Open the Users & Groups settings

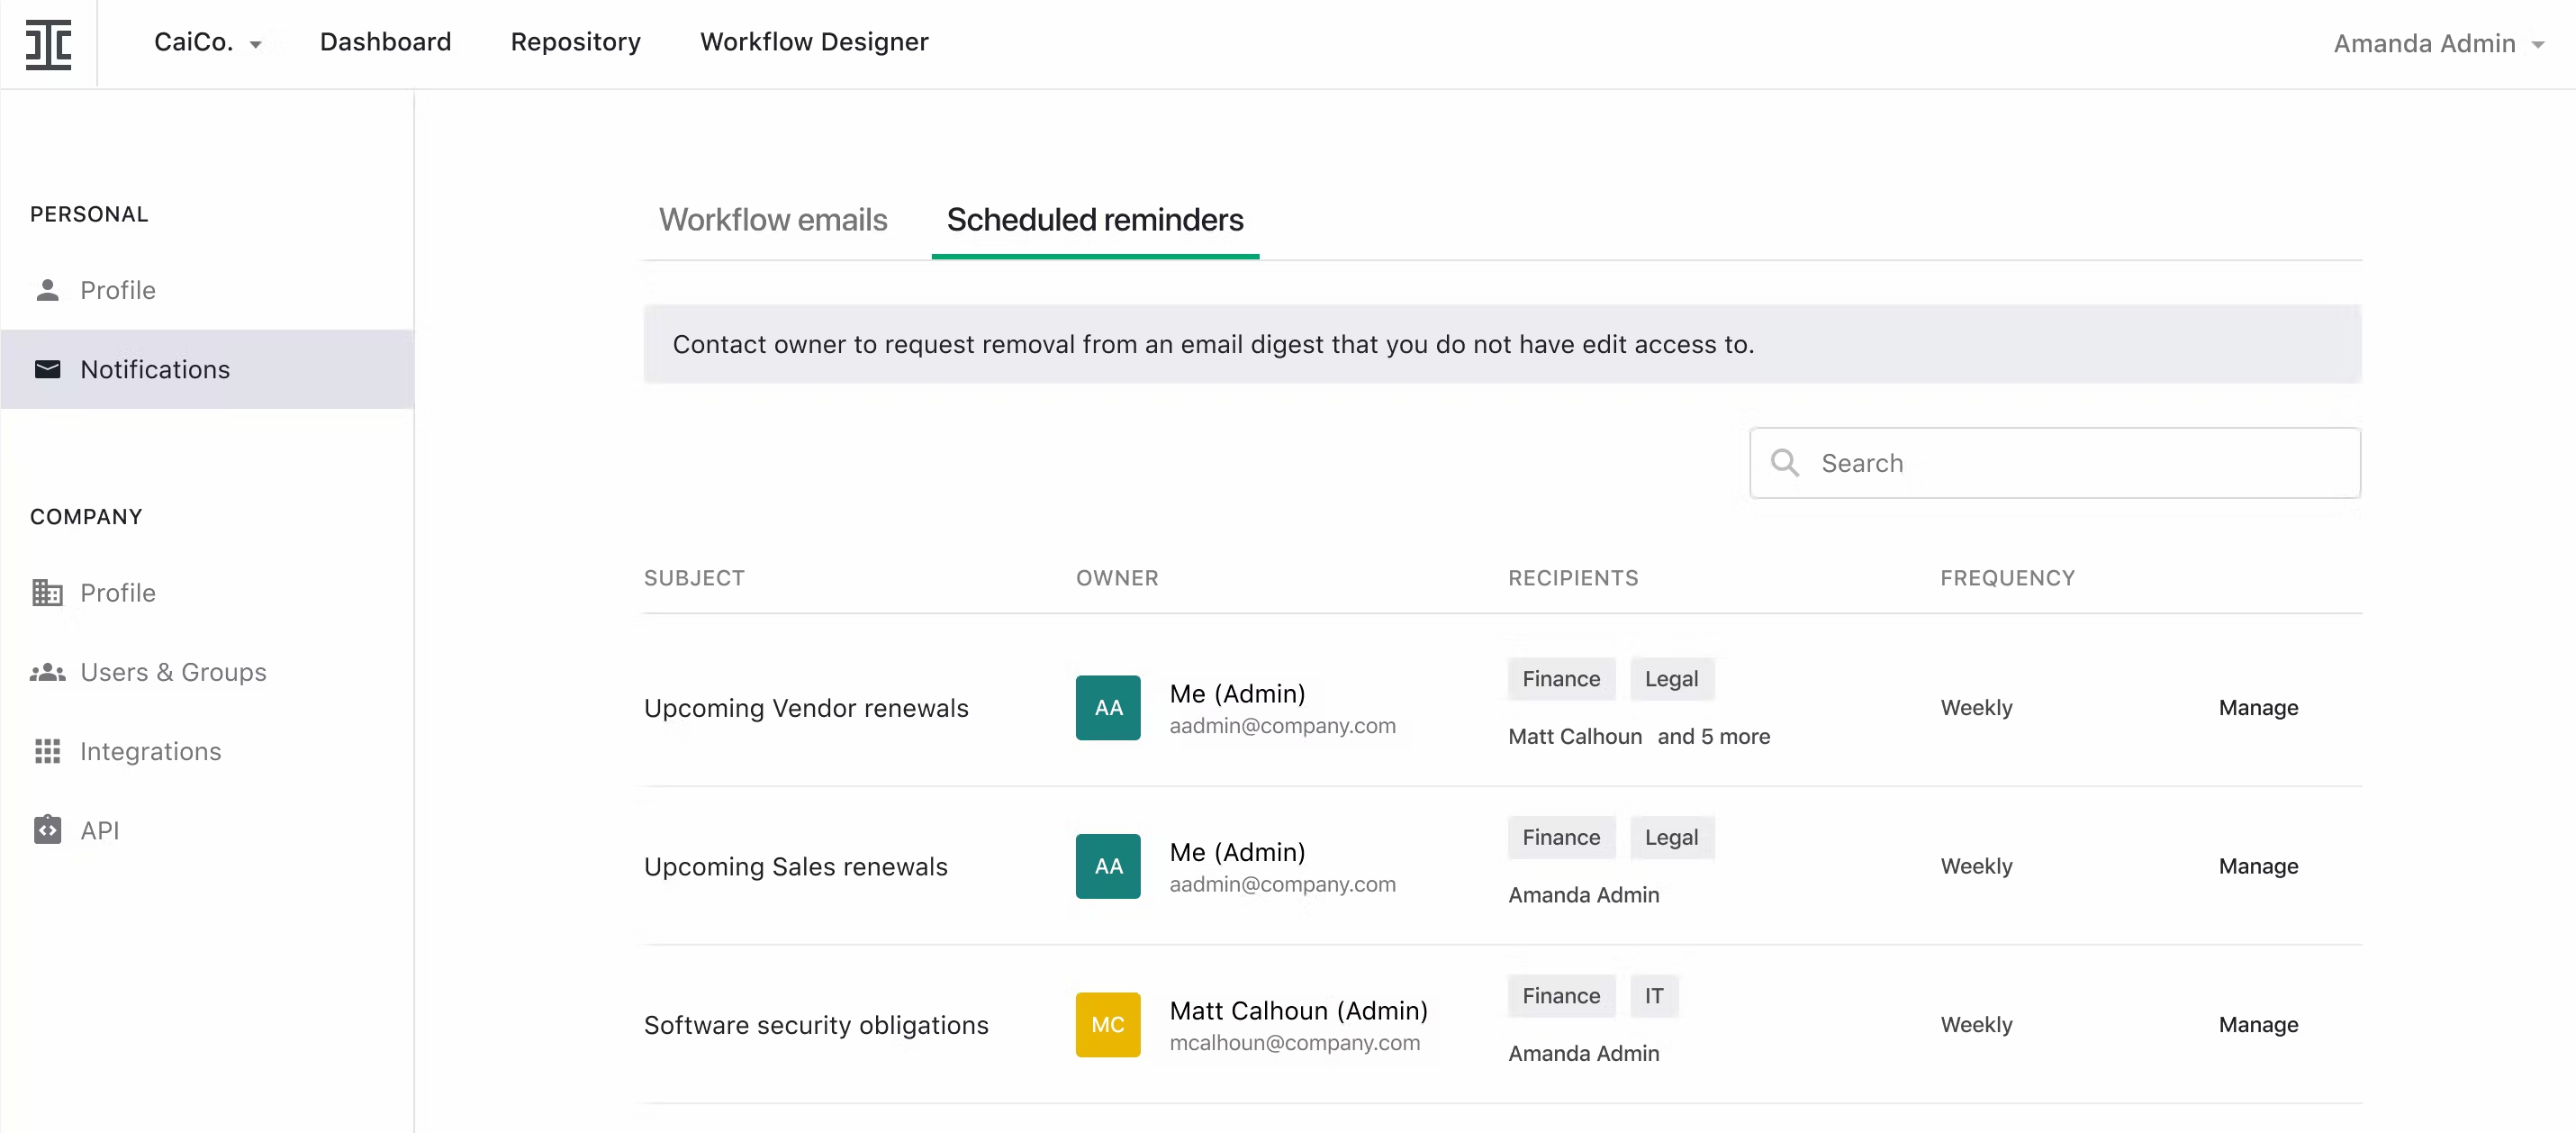pos(173,672)
